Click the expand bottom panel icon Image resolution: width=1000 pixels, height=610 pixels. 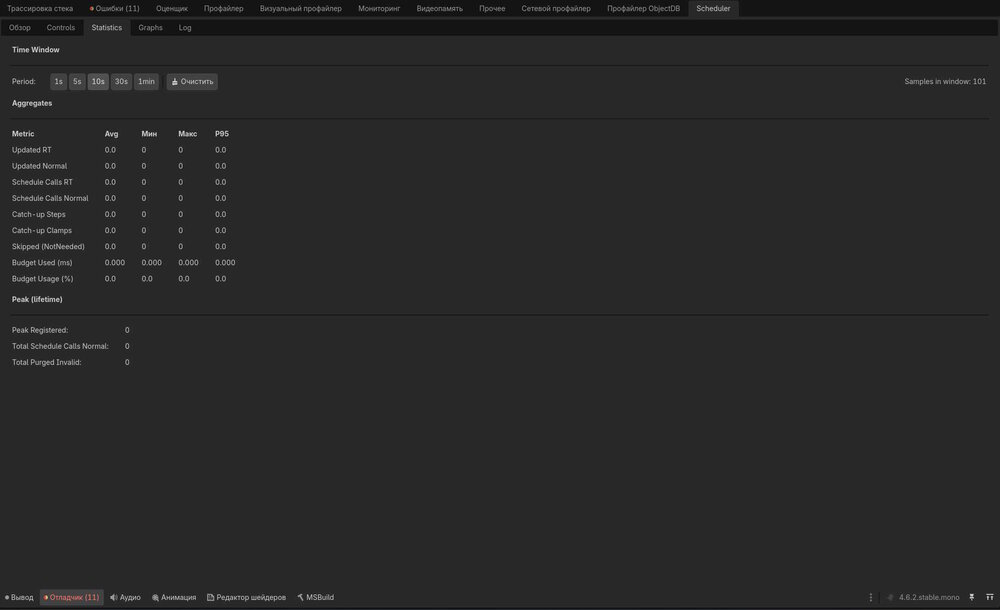click(x=990, y=597)
